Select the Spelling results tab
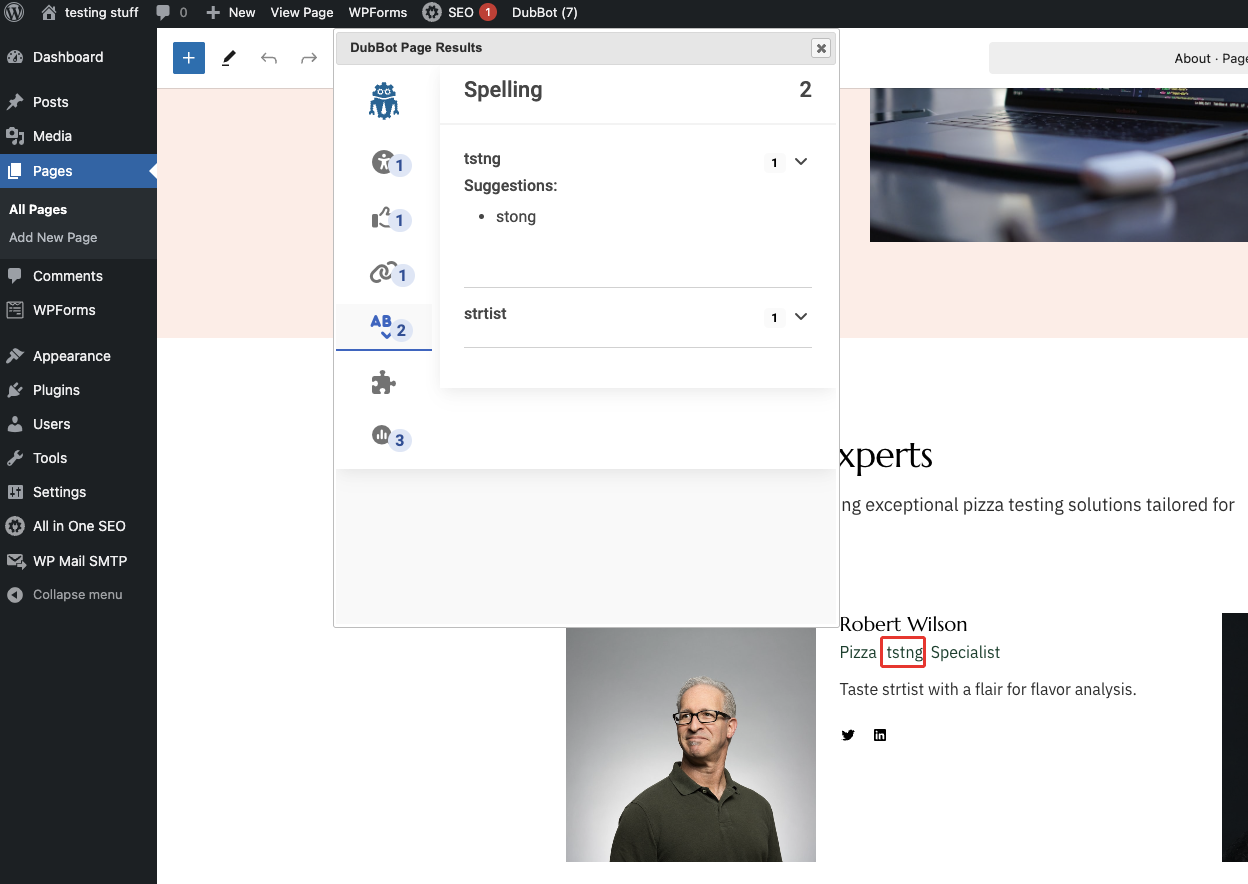 coord(384,327)
